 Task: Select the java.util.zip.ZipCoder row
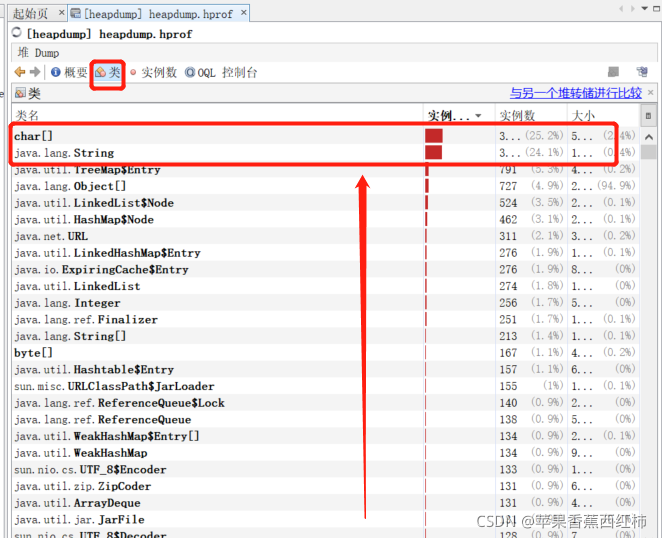(x=325, y=486)
